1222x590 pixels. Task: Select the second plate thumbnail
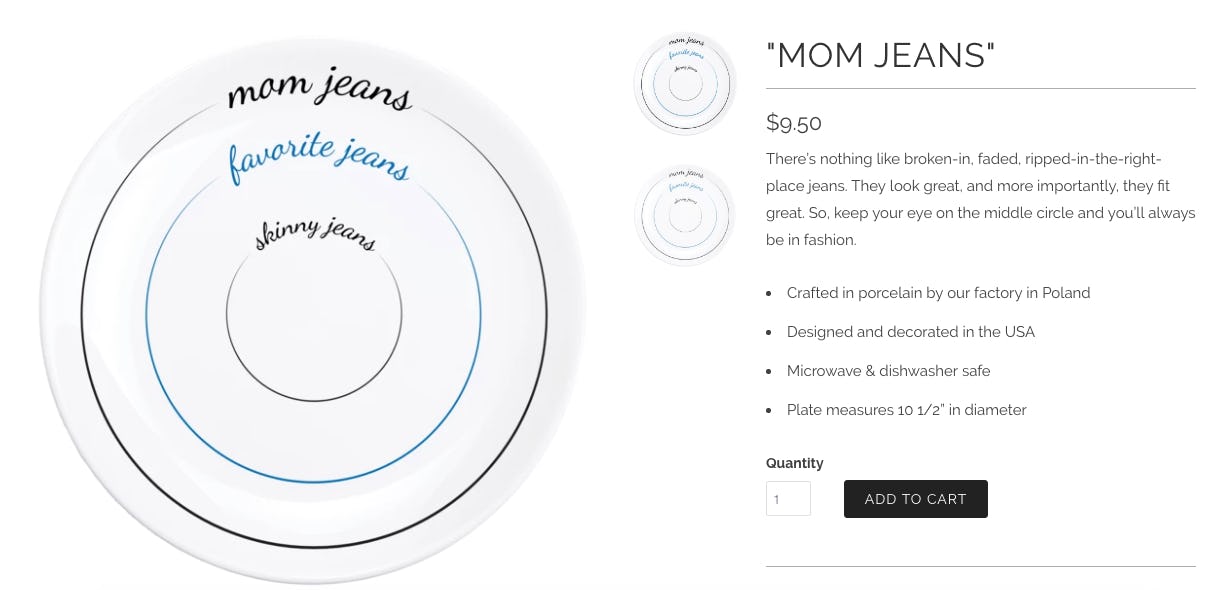685,215
